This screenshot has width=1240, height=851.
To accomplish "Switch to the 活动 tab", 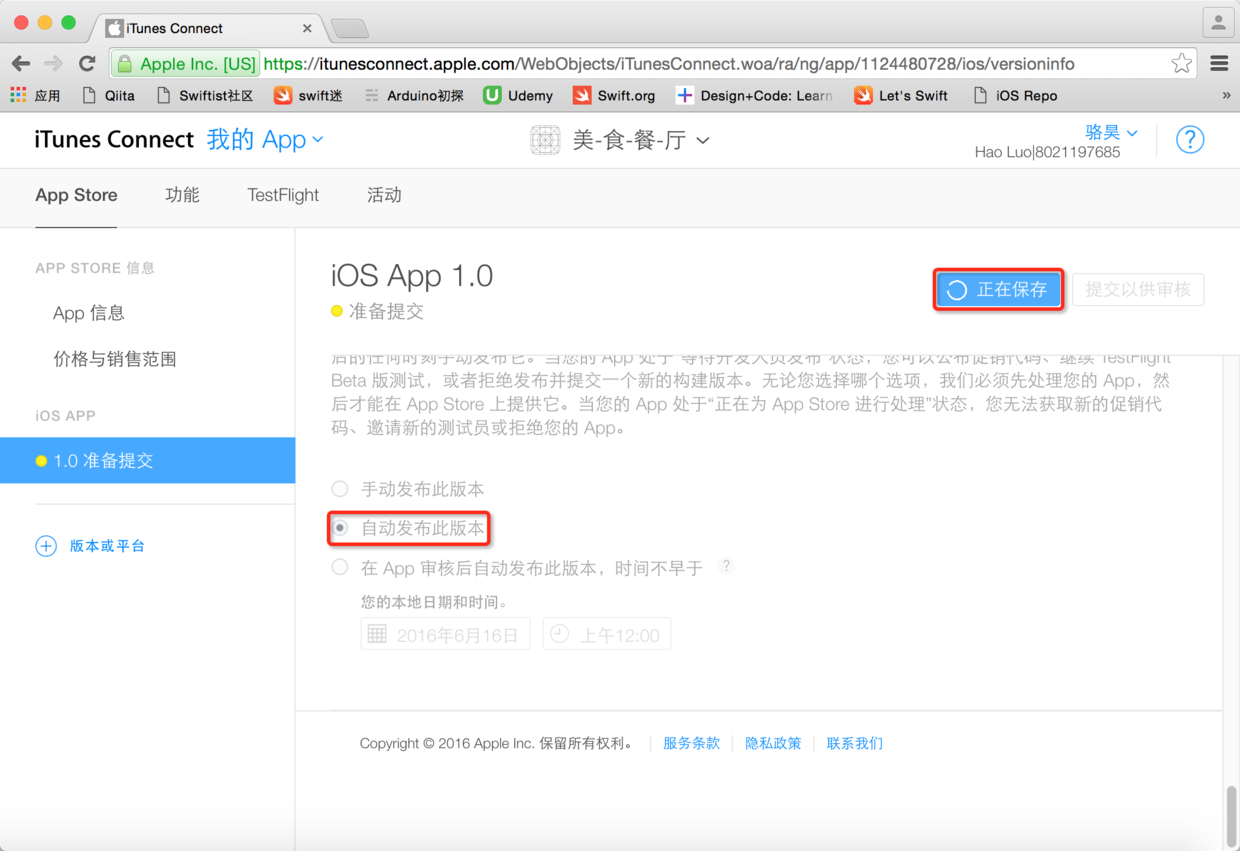I will [384, 195].
